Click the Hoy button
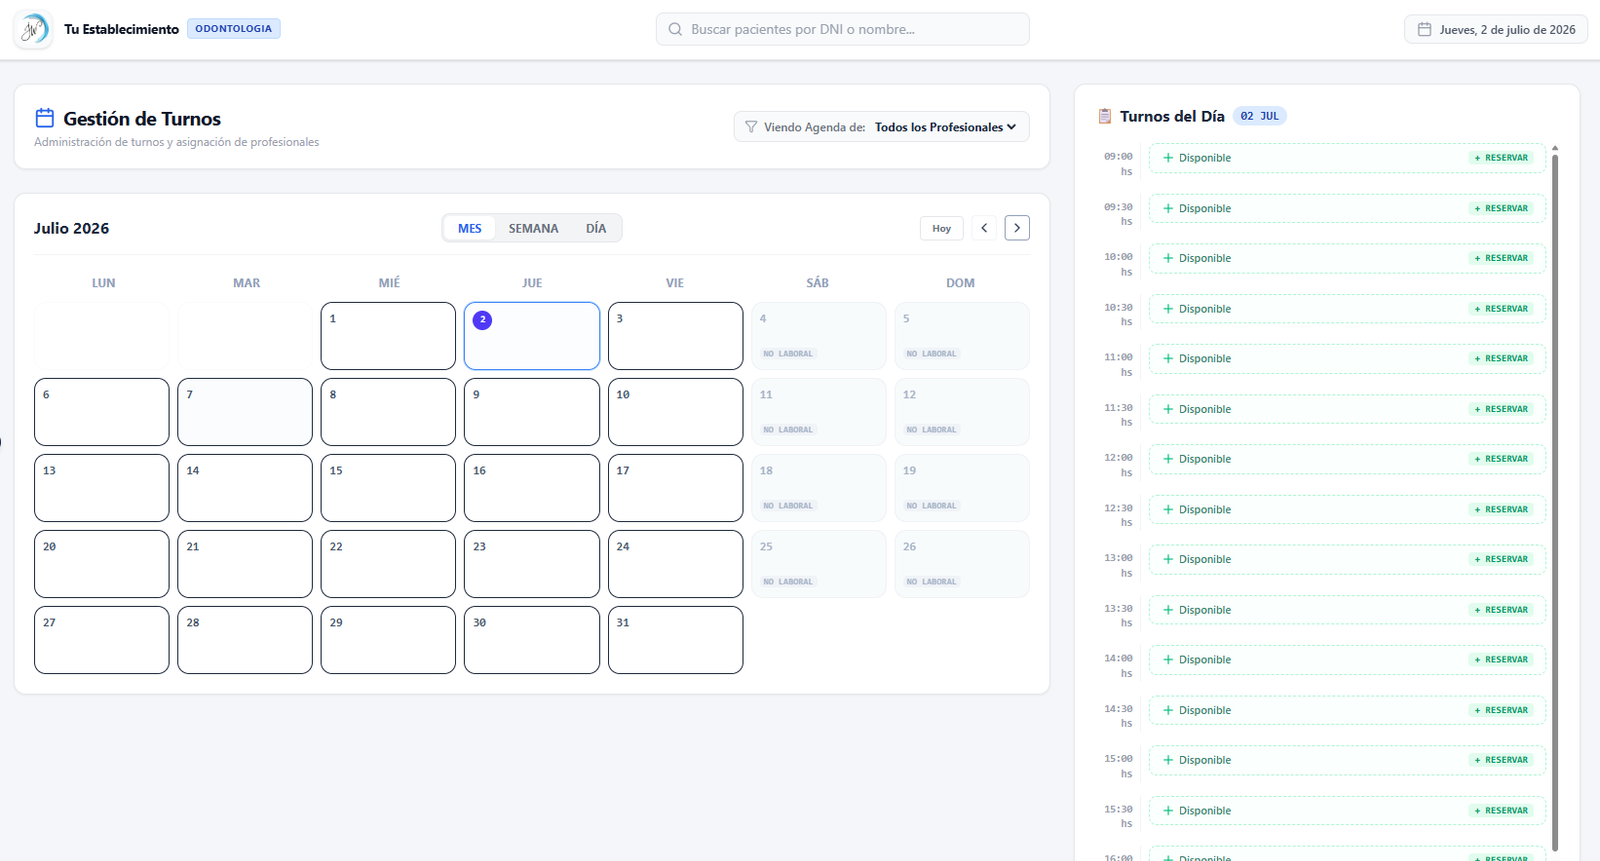1600x861 pixels. tap(942, 228)
